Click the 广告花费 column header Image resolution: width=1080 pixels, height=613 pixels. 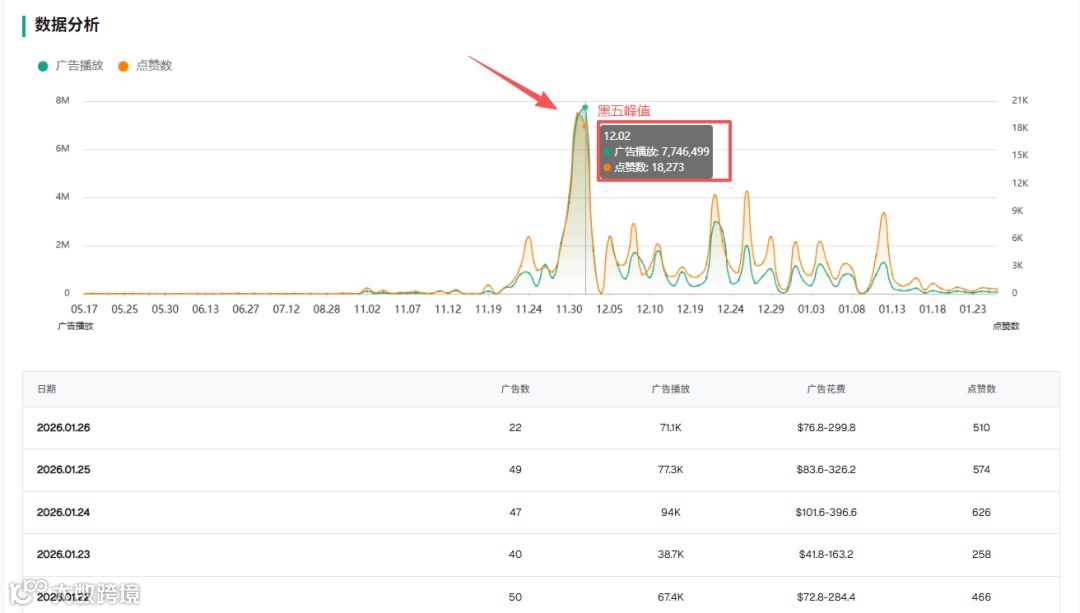tap(826, 389)
